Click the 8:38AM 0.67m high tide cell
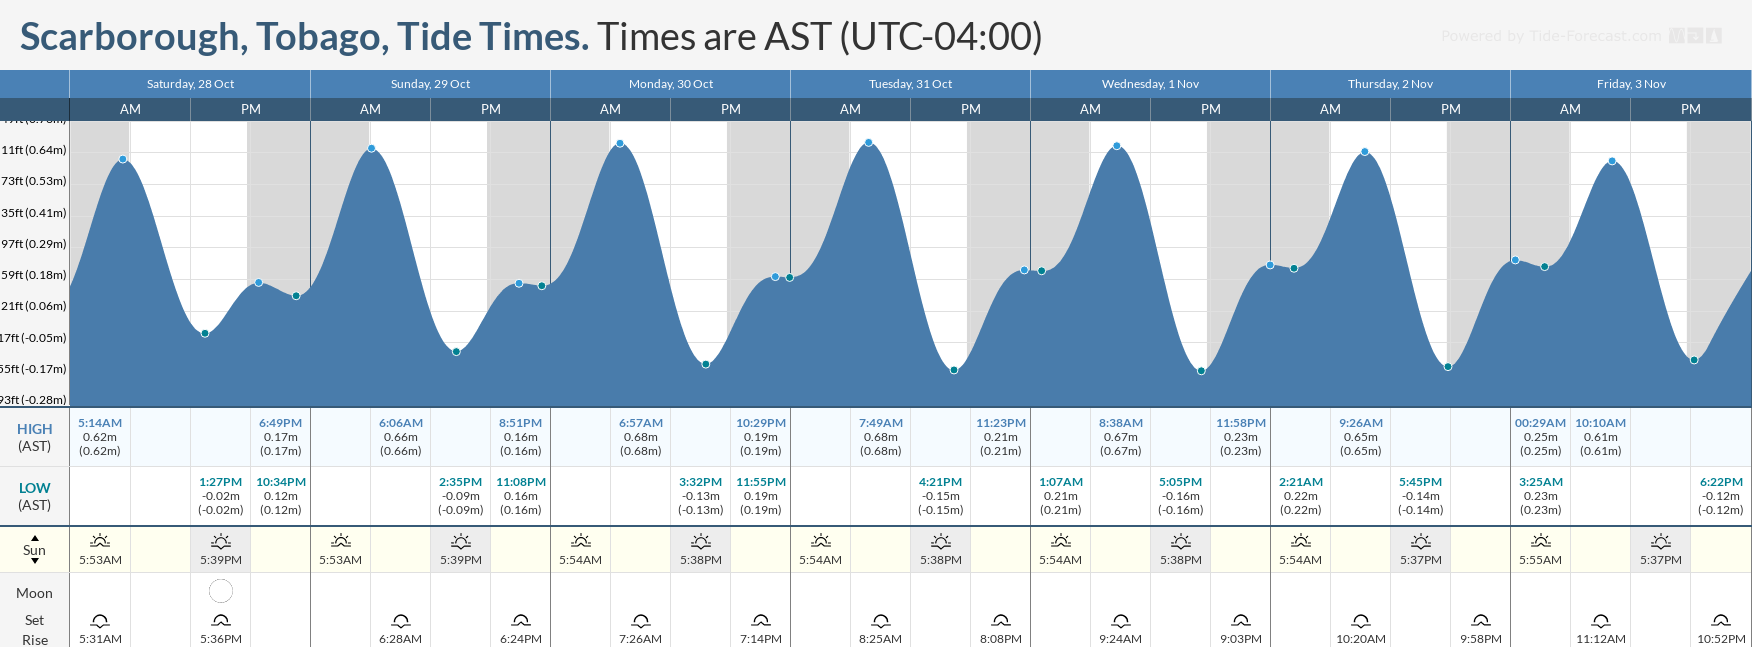Screen dimensions: 1752x647 click(1121, 437)
